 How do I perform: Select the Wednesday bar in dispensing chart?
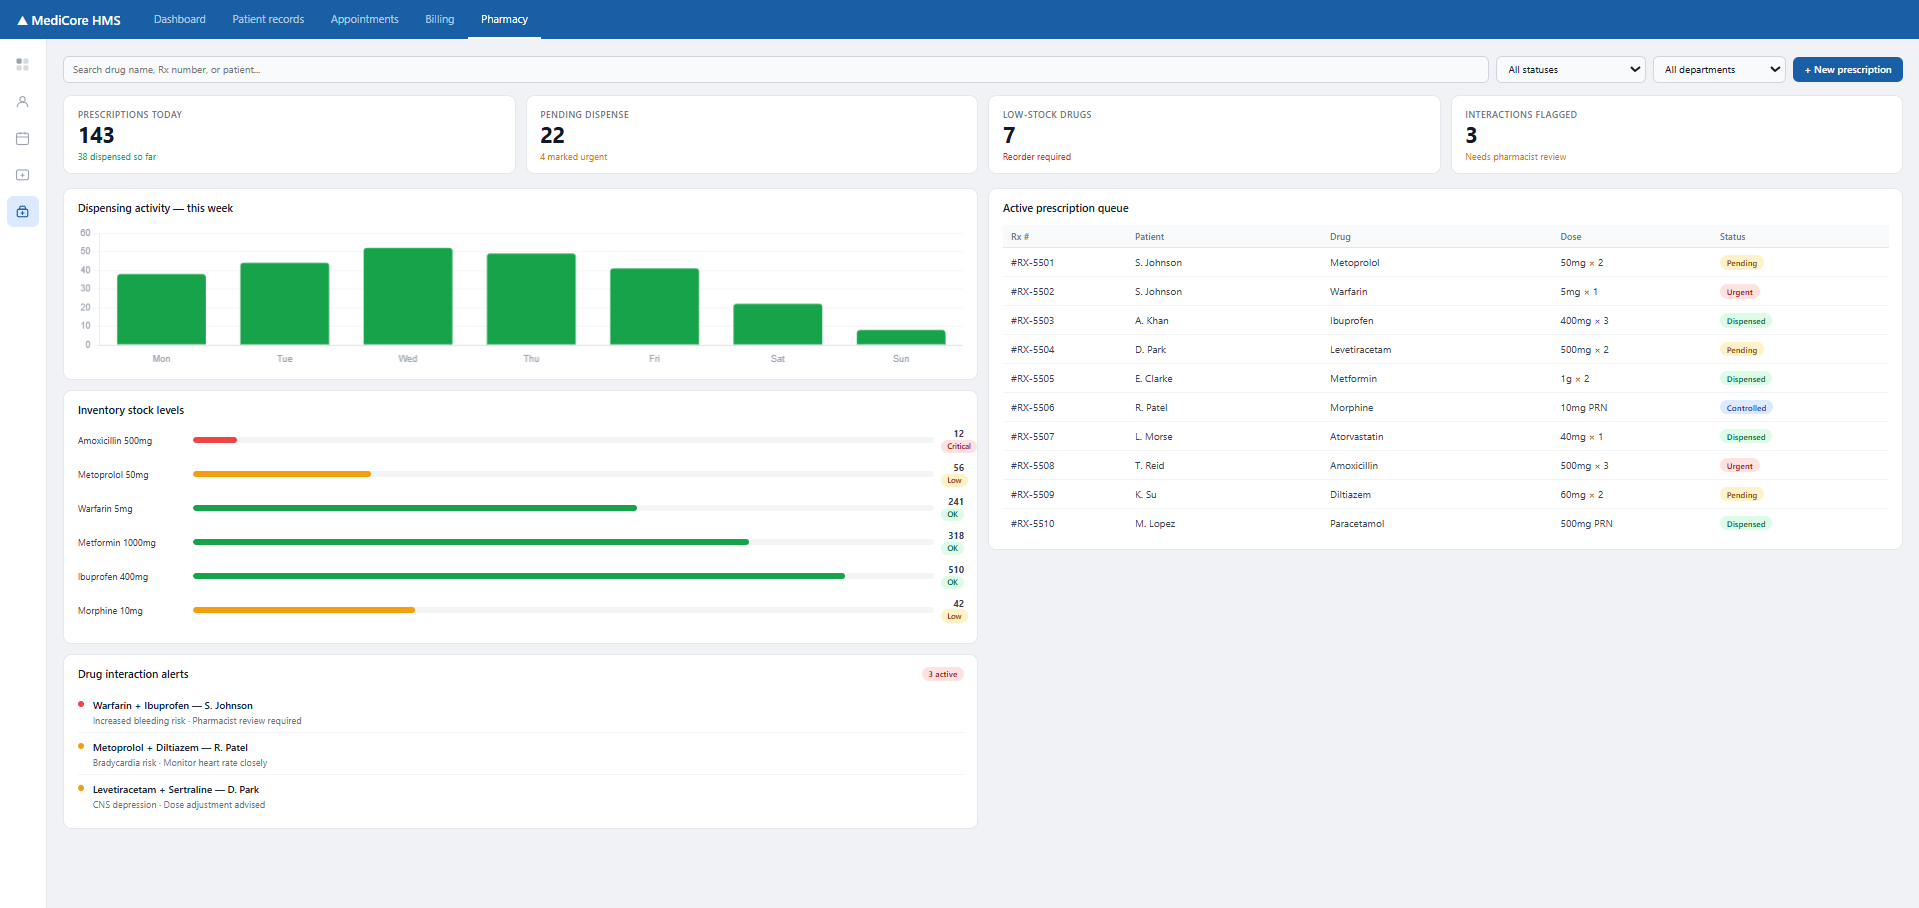point(408,296)
